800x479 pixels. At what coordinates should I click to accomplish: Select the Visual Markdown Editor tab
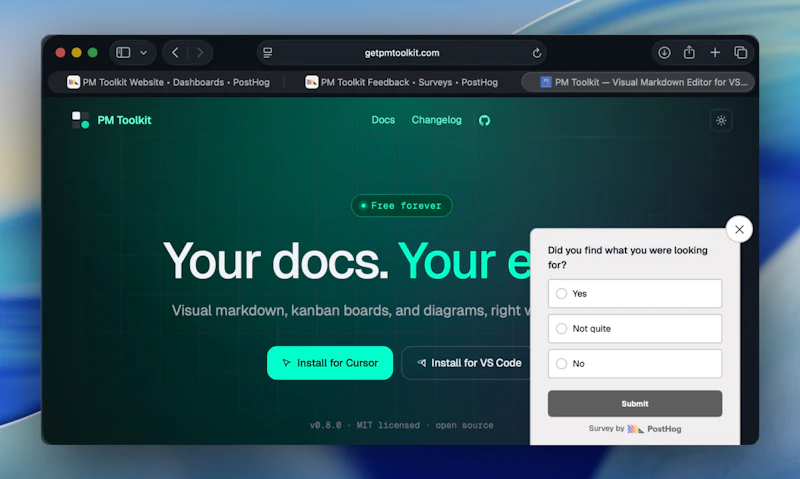(638, 82)
